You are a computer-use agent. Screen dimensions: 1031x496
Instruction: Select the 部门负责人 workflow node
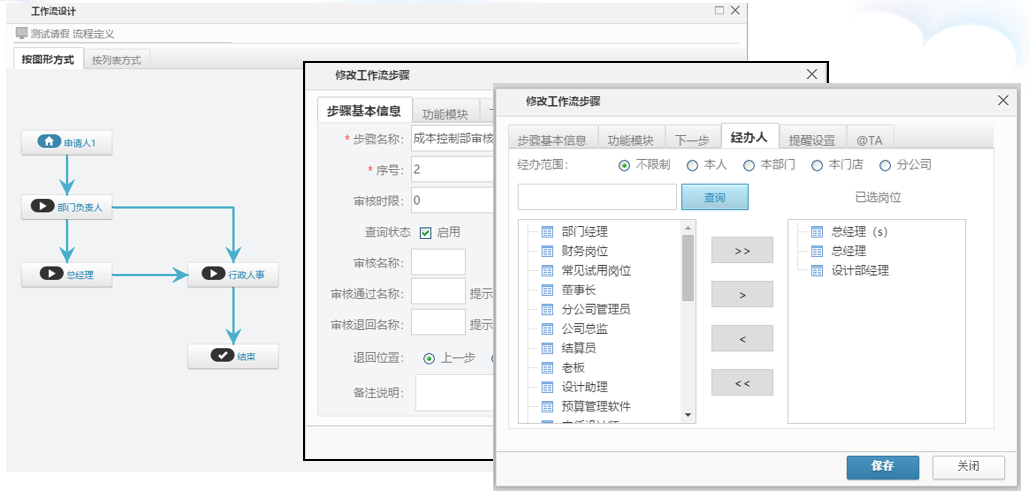67,207
